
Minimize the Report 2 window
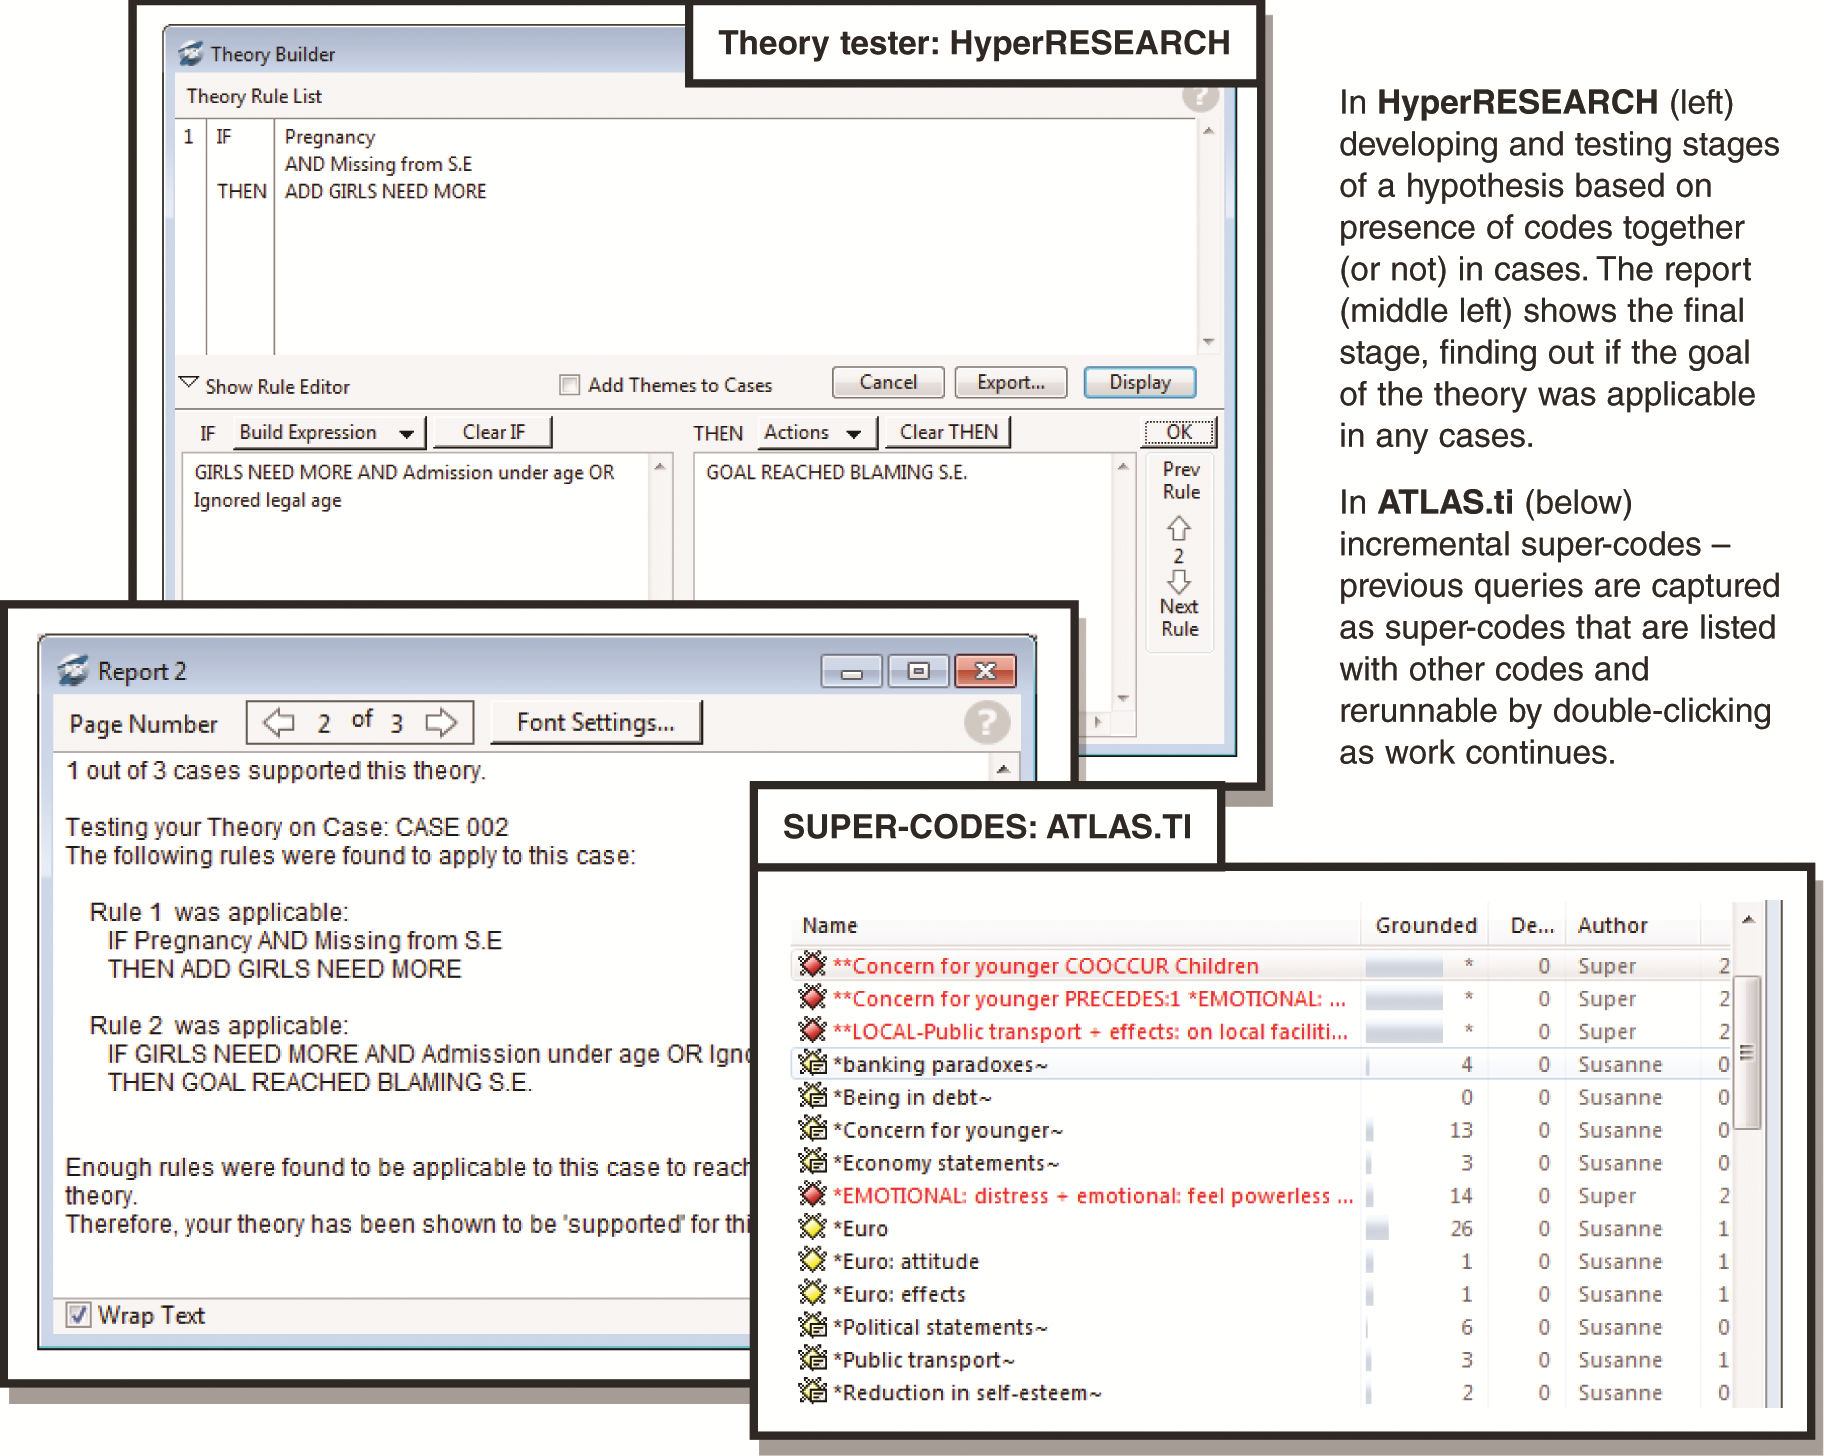click(x=852, y=671)
